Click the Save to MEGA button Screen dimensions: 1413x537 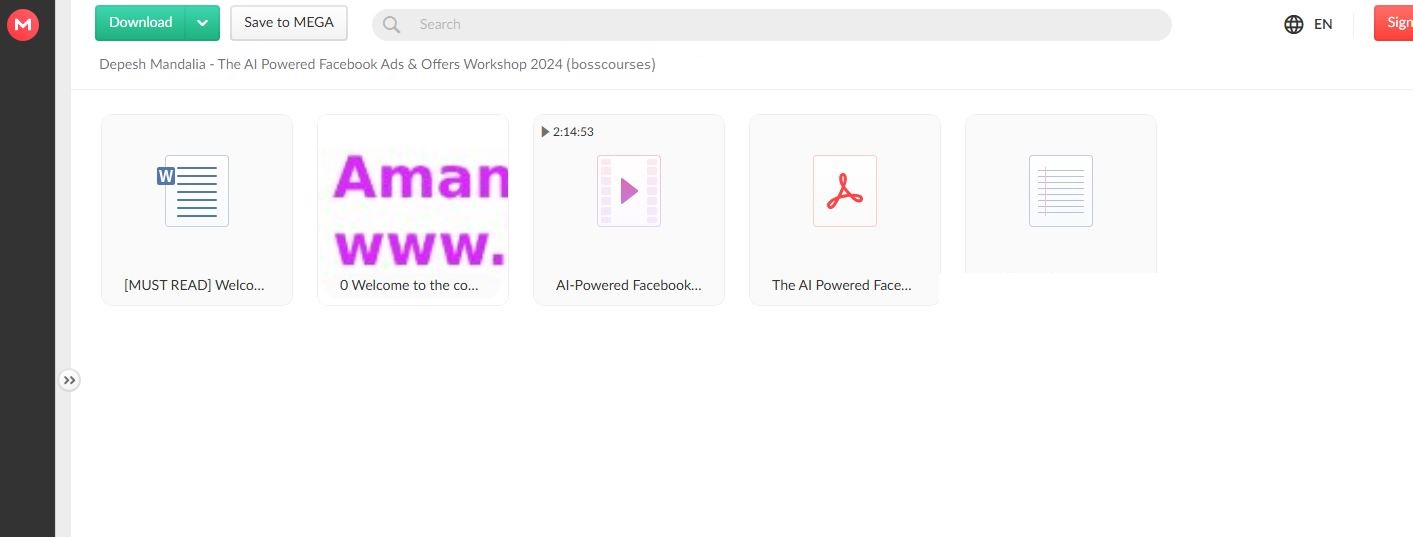pos(289,23)
